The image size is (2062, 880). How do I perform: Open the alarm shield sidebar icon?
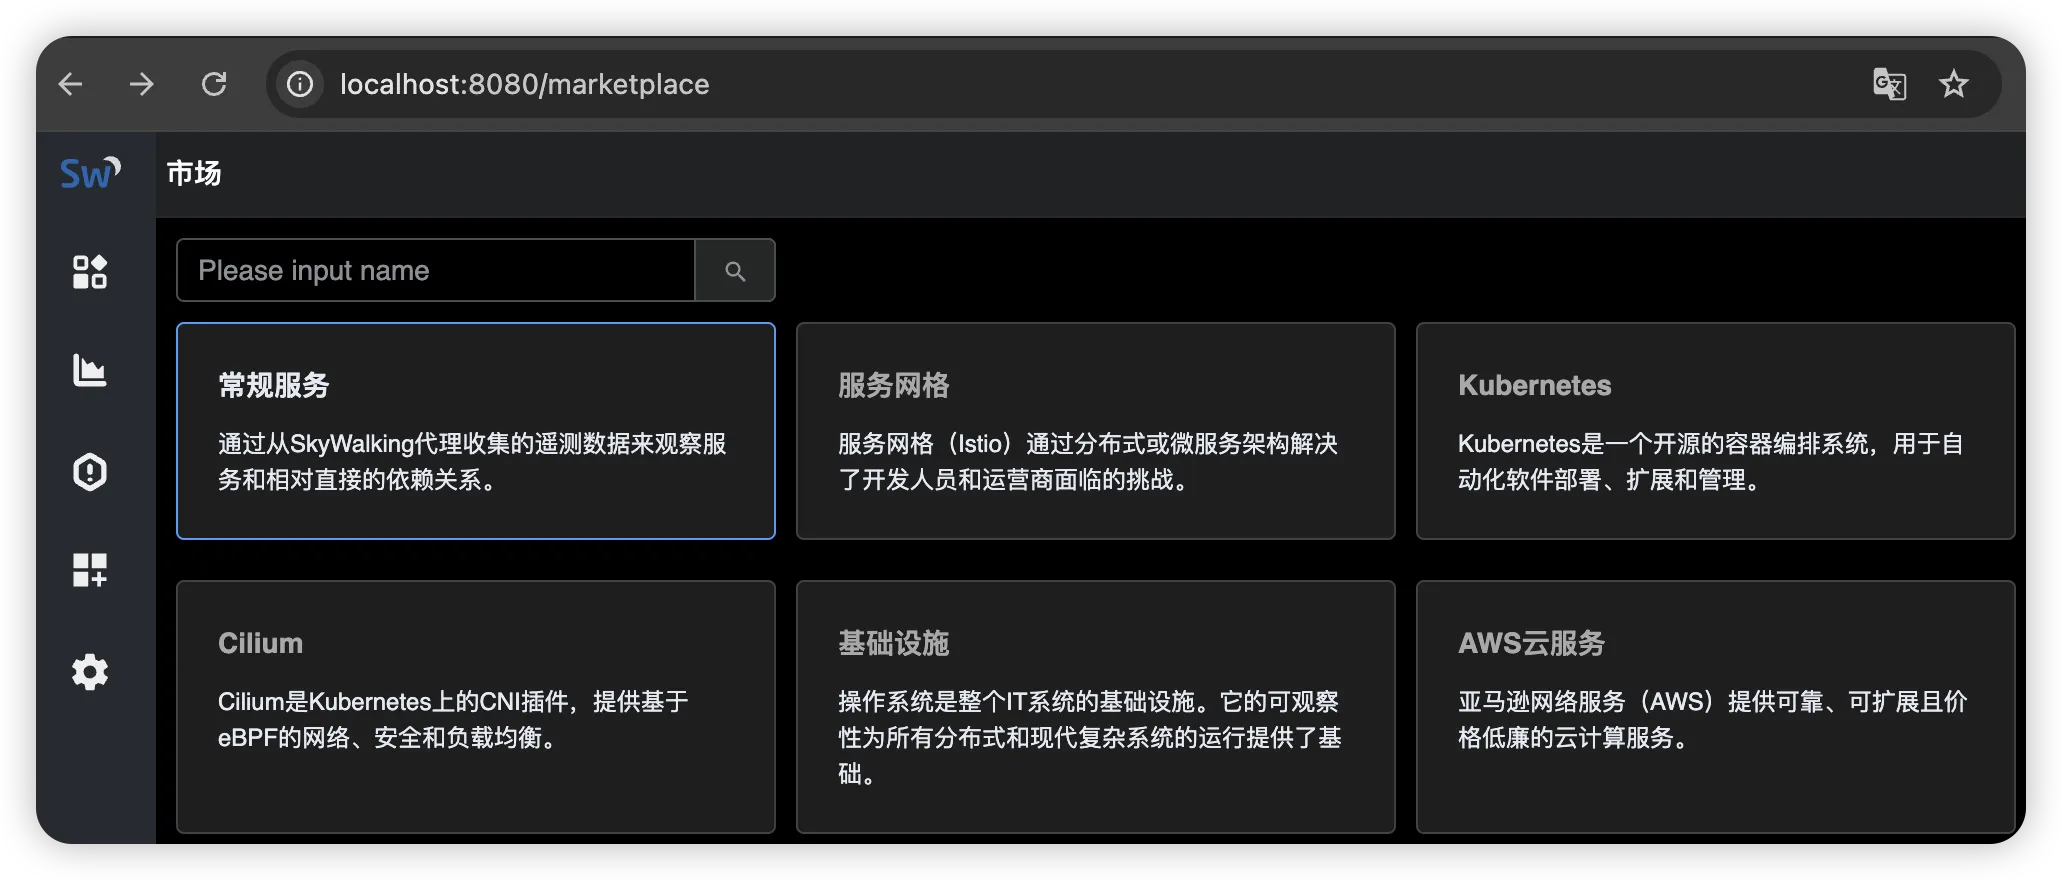pos(90,472)
